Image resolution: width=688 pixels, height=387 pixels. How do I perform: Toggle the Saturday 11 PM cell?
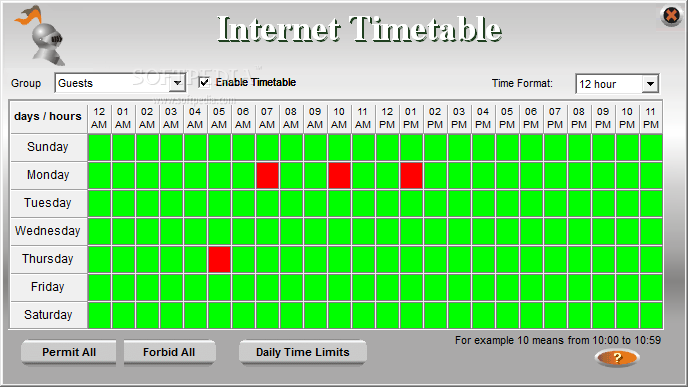click(x=652, y=315)
